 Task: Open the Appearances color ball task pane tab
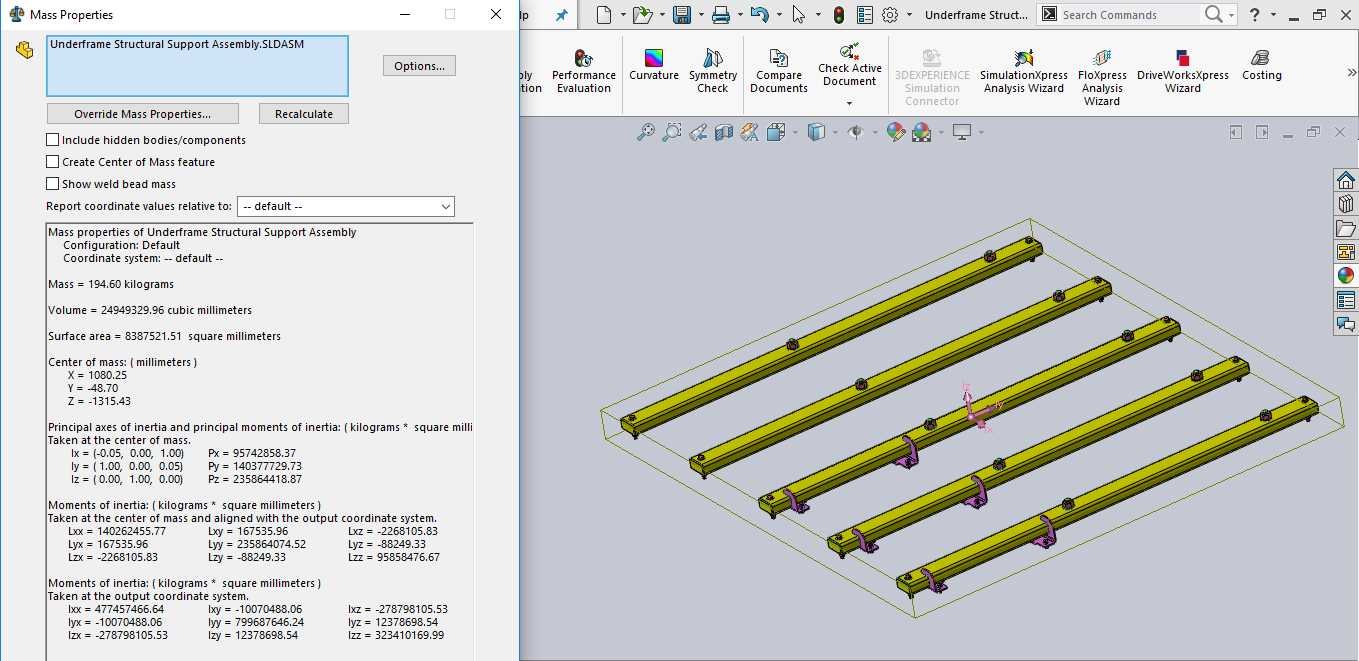point(1346,276)
